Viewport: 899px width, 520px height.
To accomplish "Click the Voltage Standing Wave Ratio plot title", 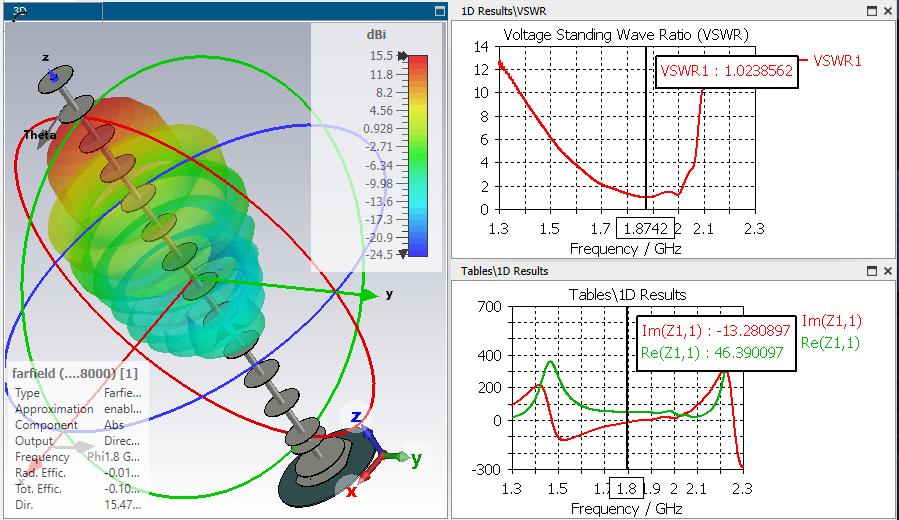I will pyautogui.click(x=626, y=35).
